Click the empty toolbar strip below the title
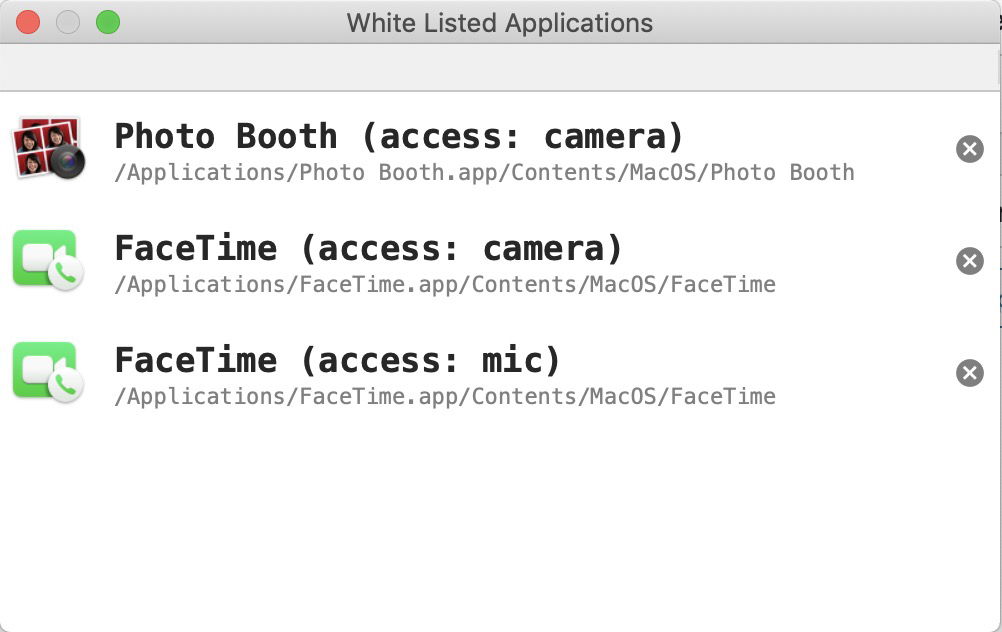 pos(500,68)
